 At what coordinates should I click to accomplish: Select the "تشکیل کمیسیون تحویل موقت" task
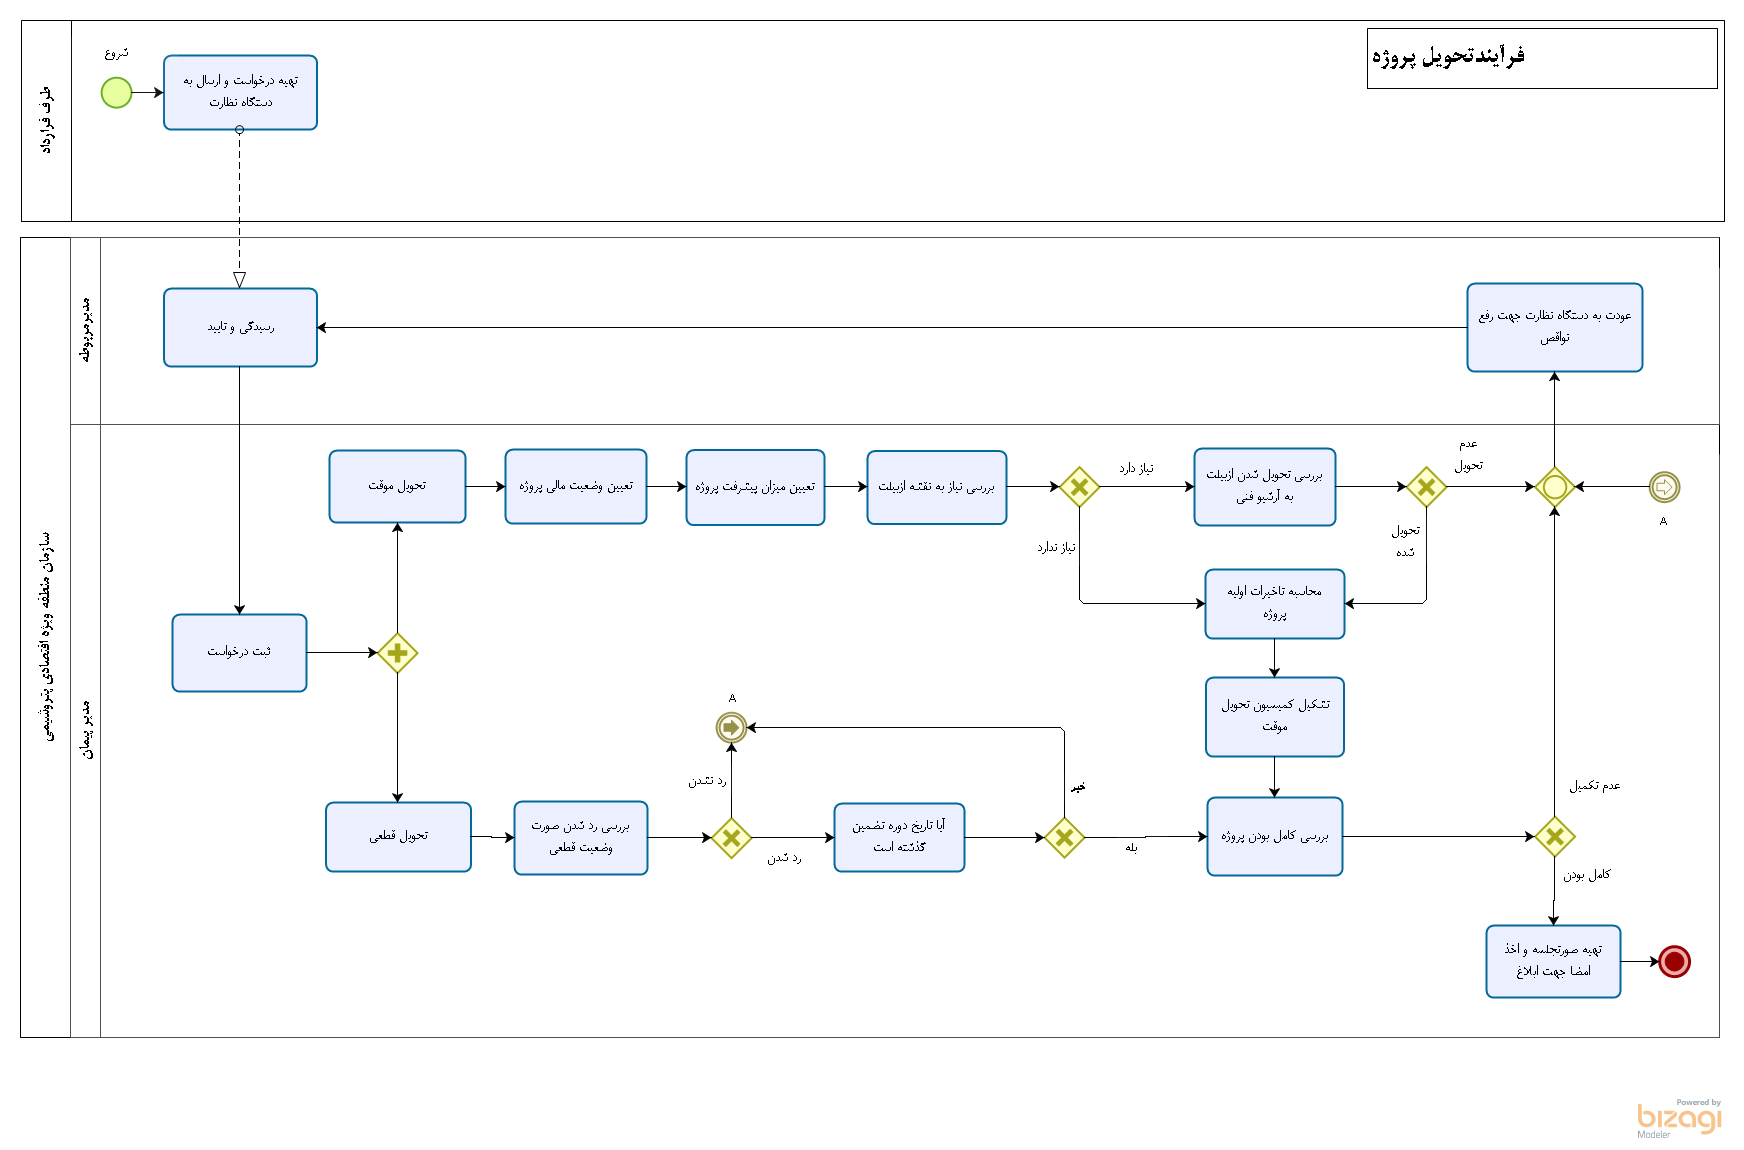1274,717
